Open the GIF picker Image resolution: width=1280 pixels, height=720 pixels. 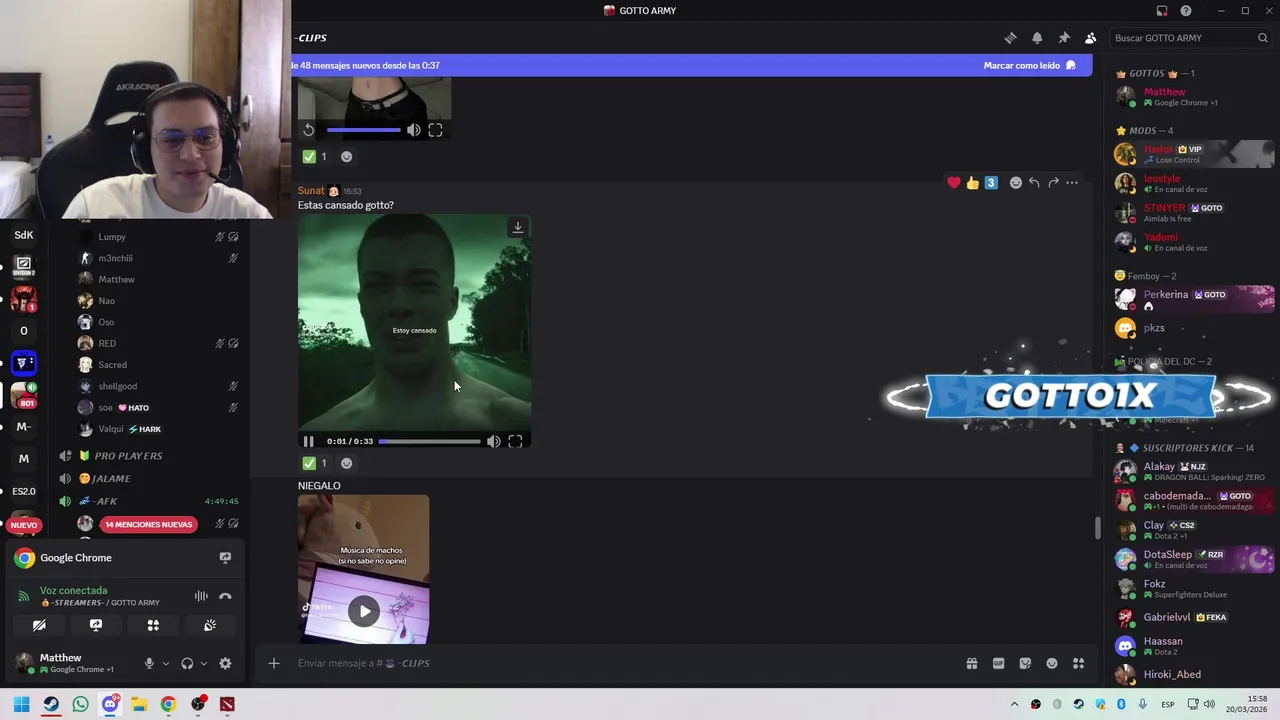tap(998, 663)
